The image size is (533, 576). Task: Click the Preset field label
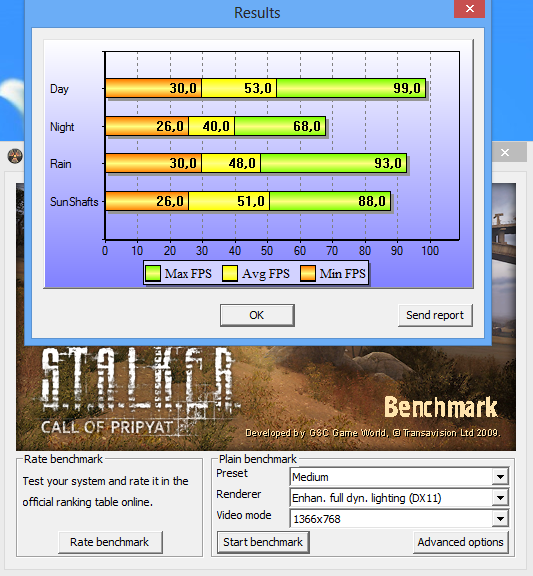232,473
